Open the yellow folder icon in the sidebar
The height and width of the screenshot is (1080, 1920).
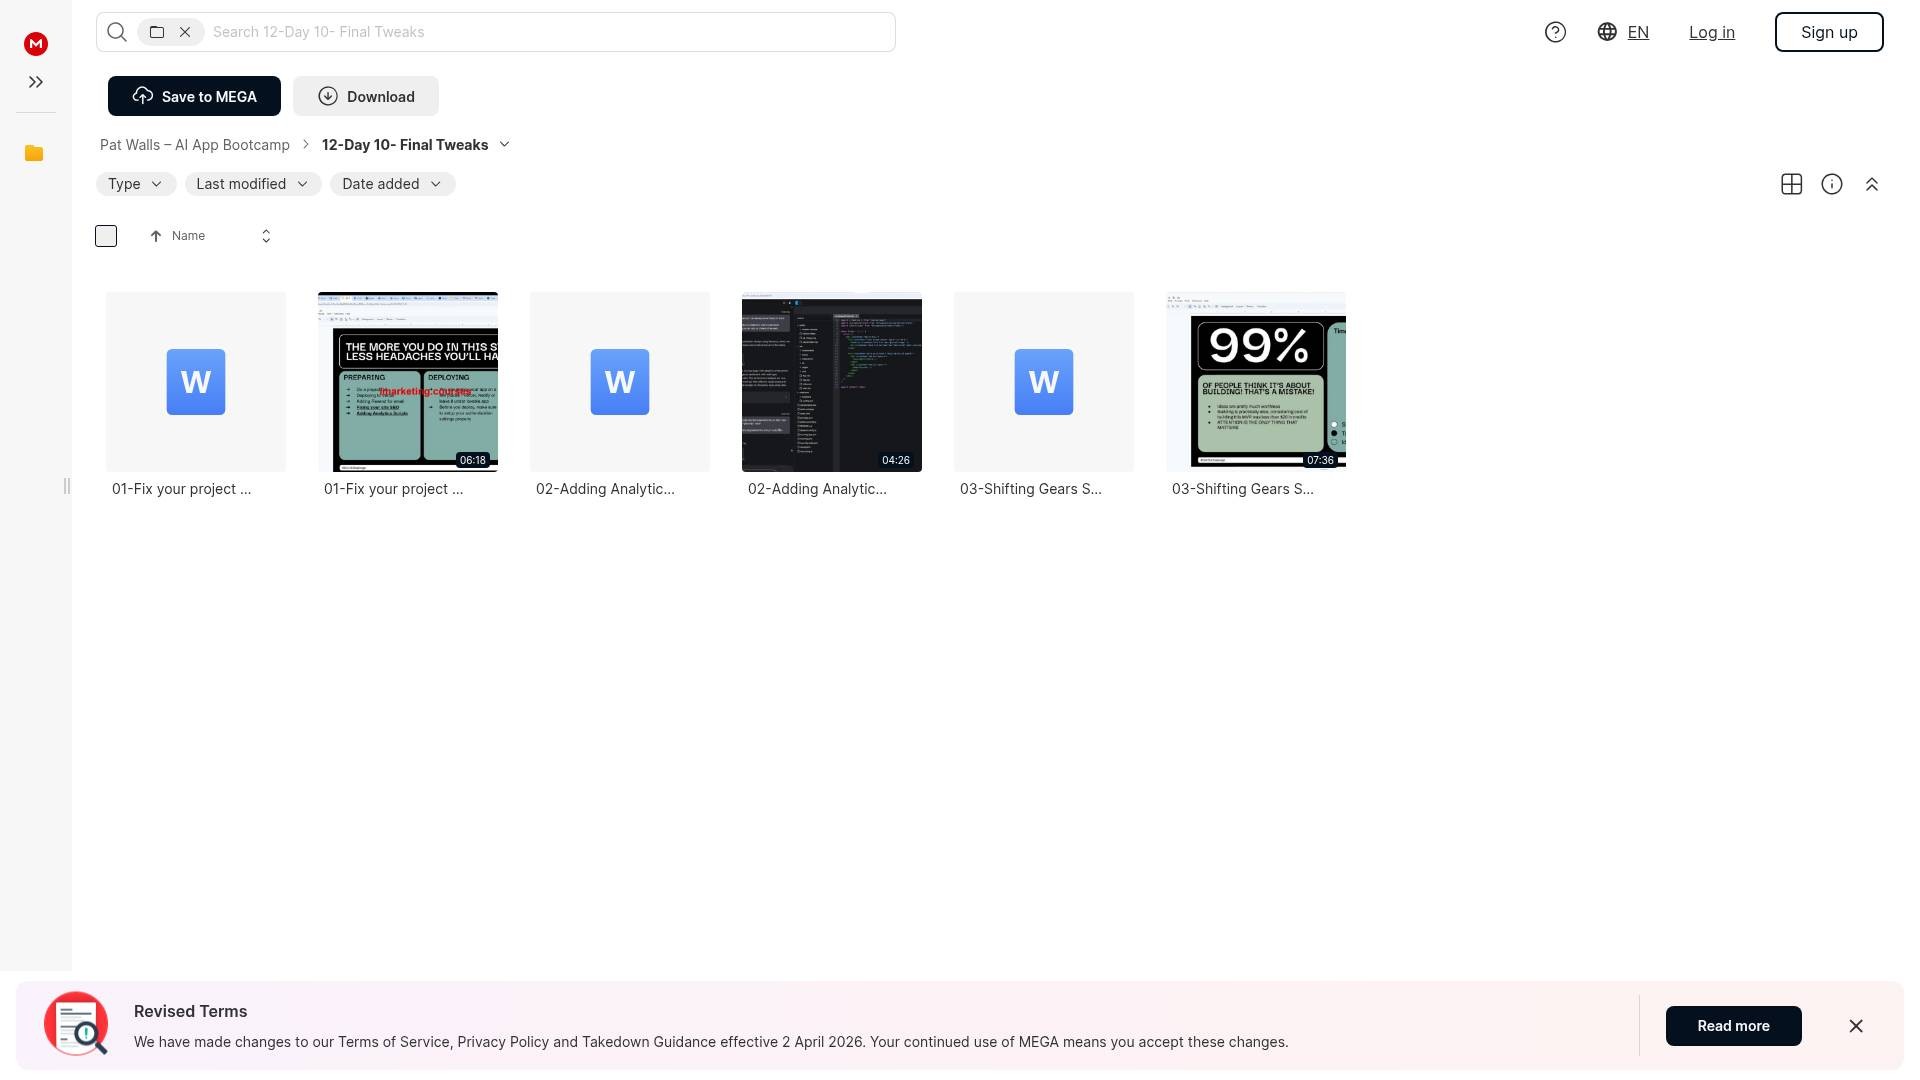pos(34,153)
